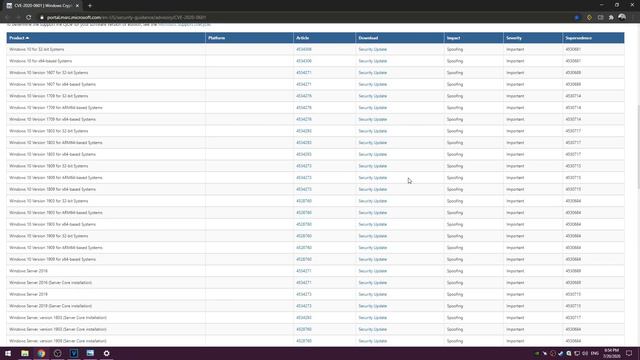Viewport: 640px width, 360px height.
Task: Open File Explorer from the taskbar
Action: (25, 353)
